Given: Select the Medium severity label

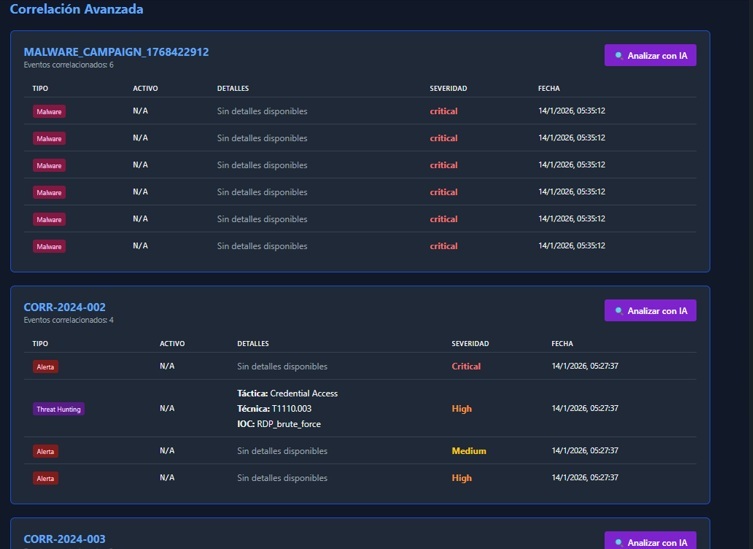Looking at the screenshot, I should 469,451.
